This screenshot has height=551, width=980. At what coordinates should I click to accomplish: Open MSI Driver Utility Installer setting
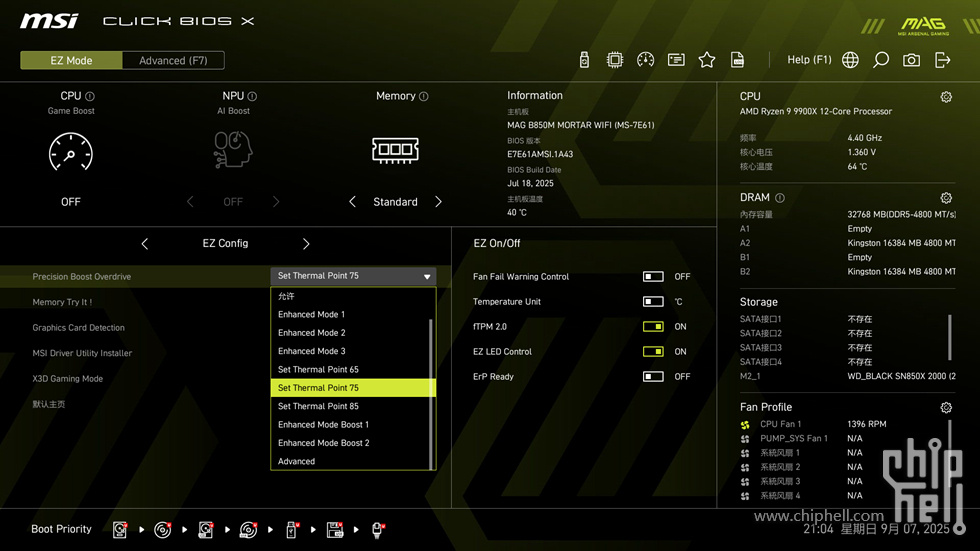point(82,354)
